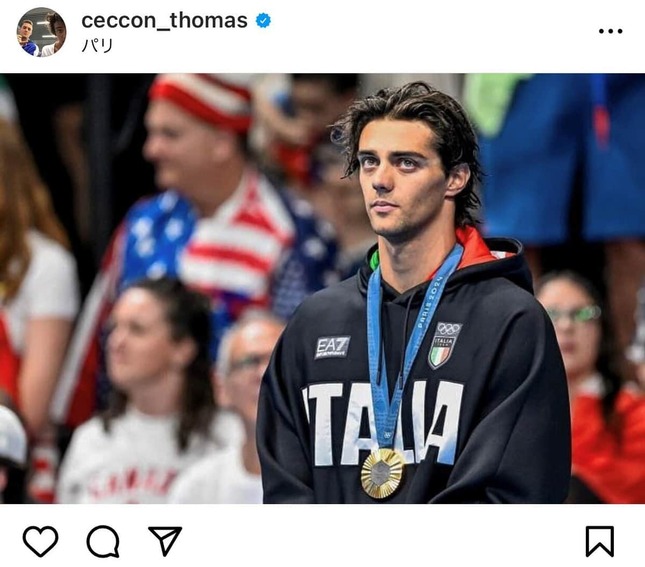Click the EA7 logo on the hoodie
The width and height of the screenshot is (645, 567).
tap(332, 347)
